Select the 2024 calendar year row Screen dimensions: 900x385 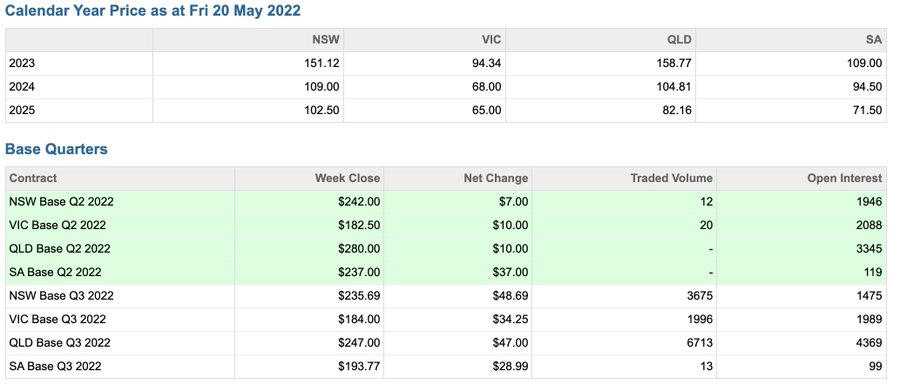tap(445, 87)
